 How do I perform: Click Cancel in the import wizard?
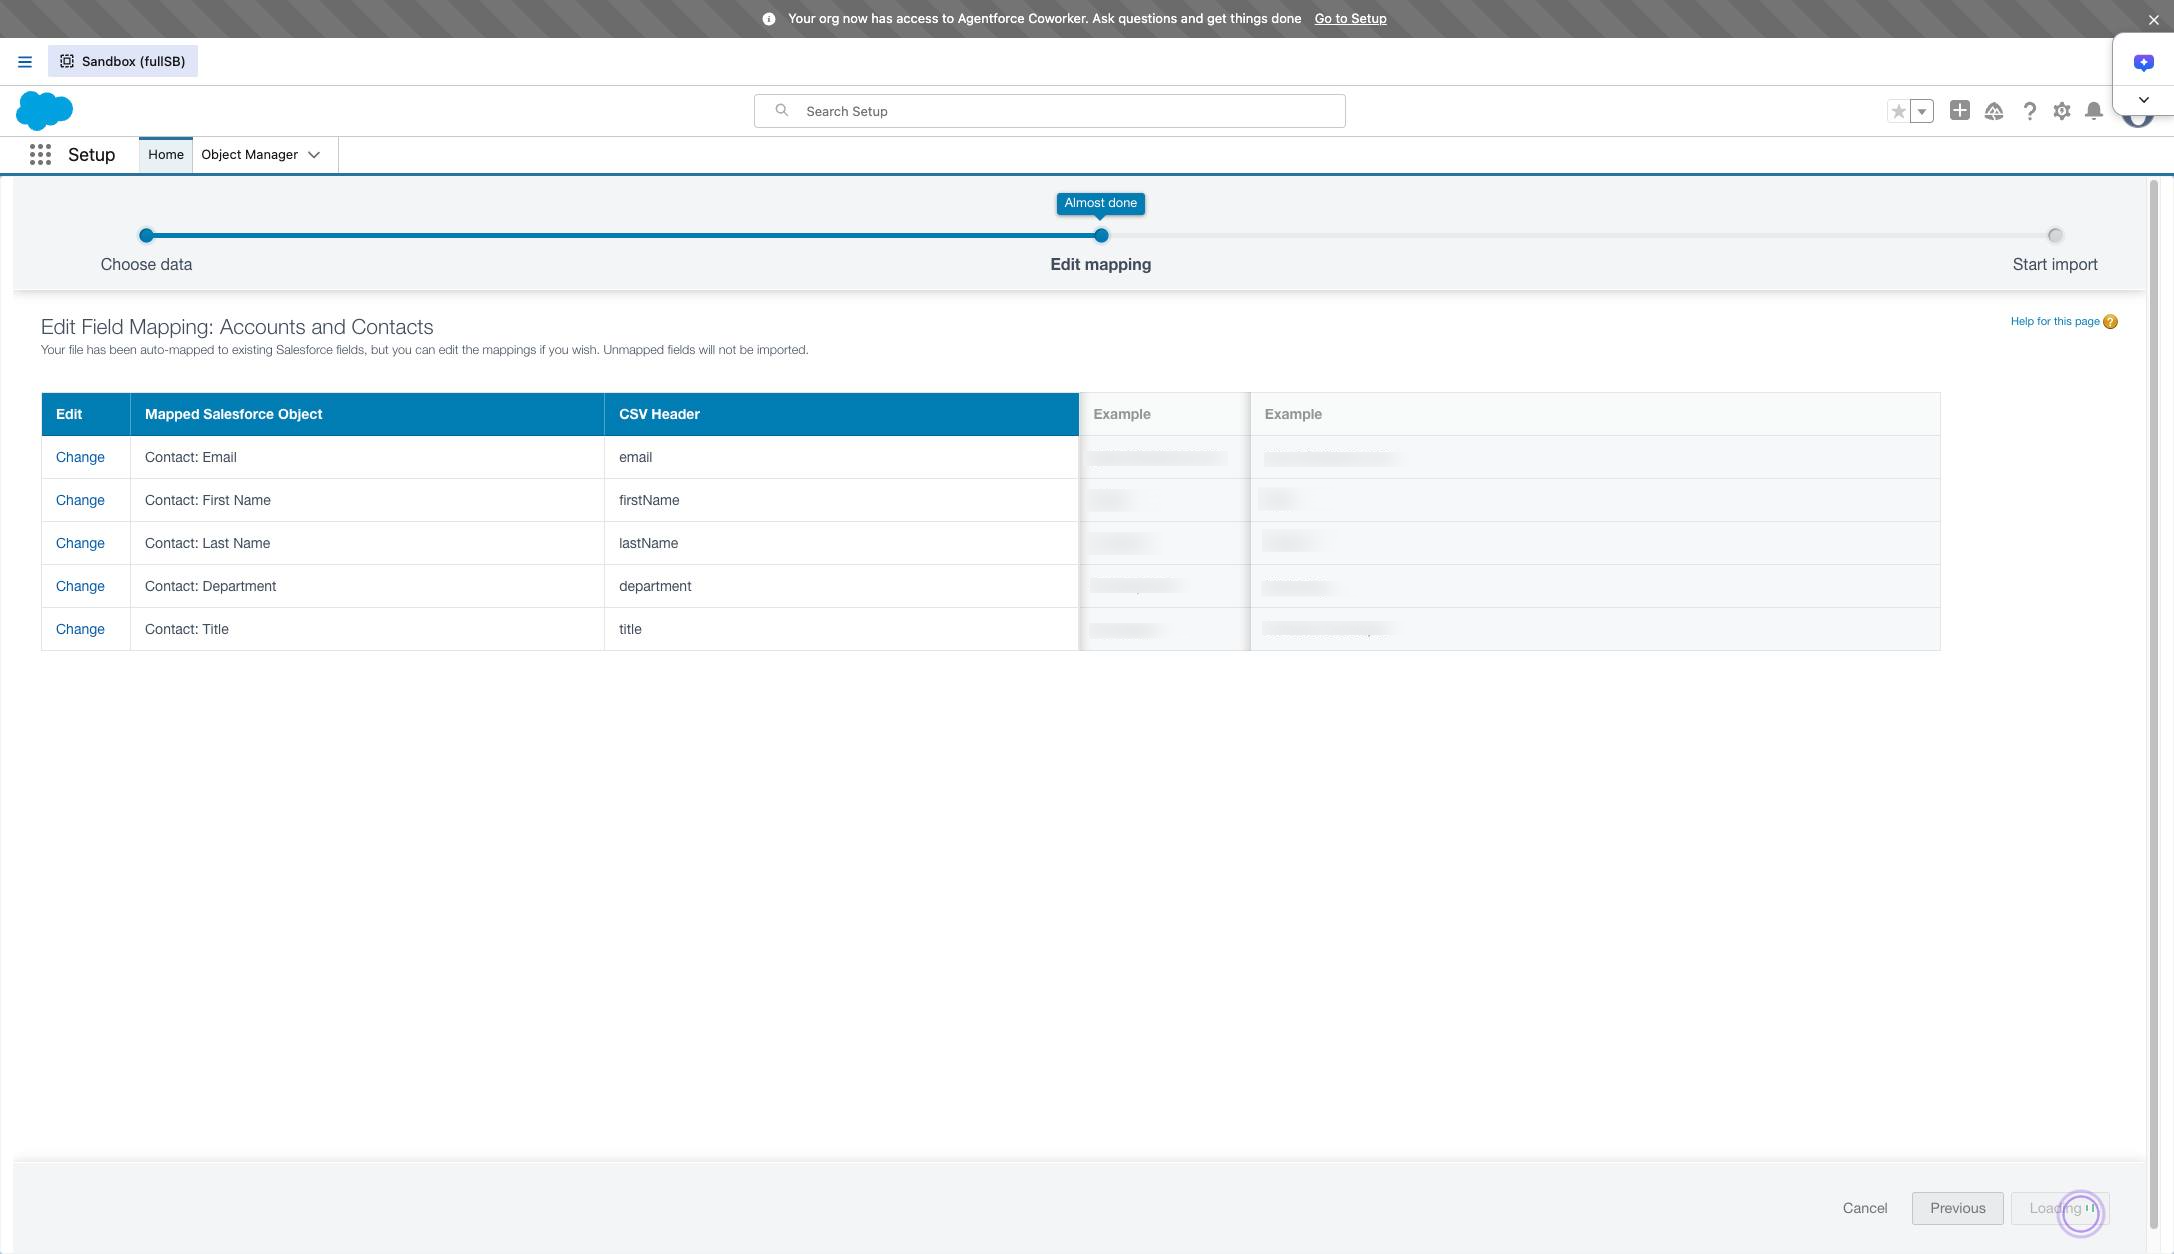[x=1865, y=1208]
